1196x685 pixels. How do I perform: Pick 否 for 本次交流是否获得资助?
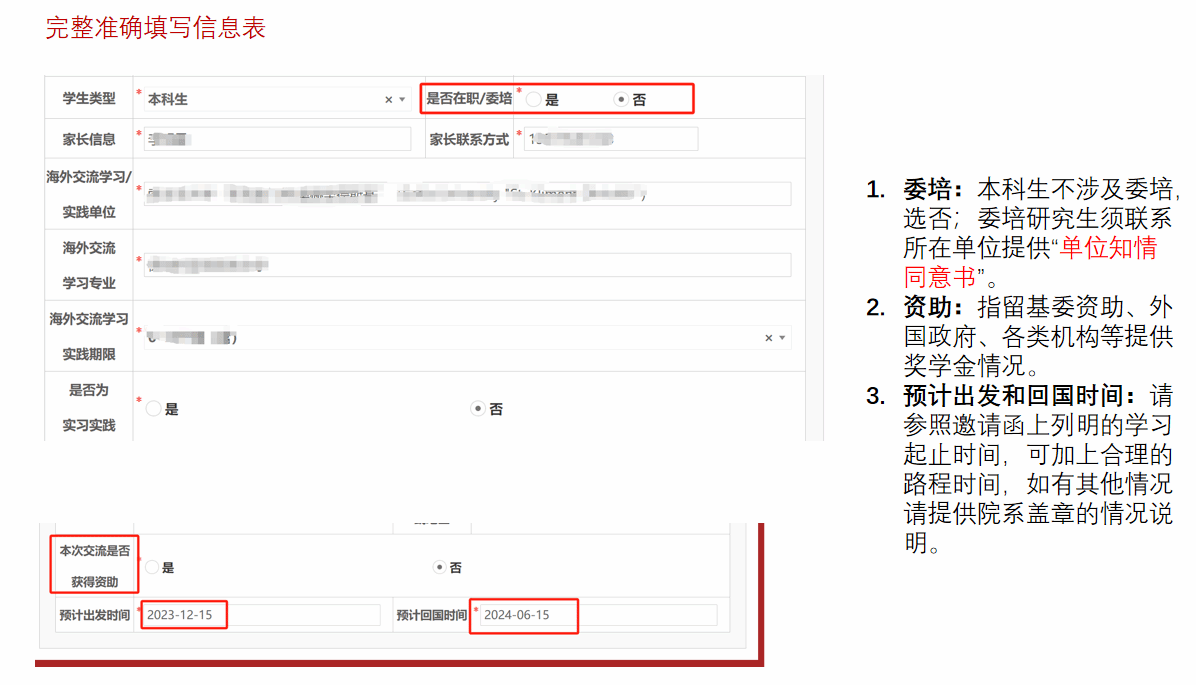pos(439,567)
